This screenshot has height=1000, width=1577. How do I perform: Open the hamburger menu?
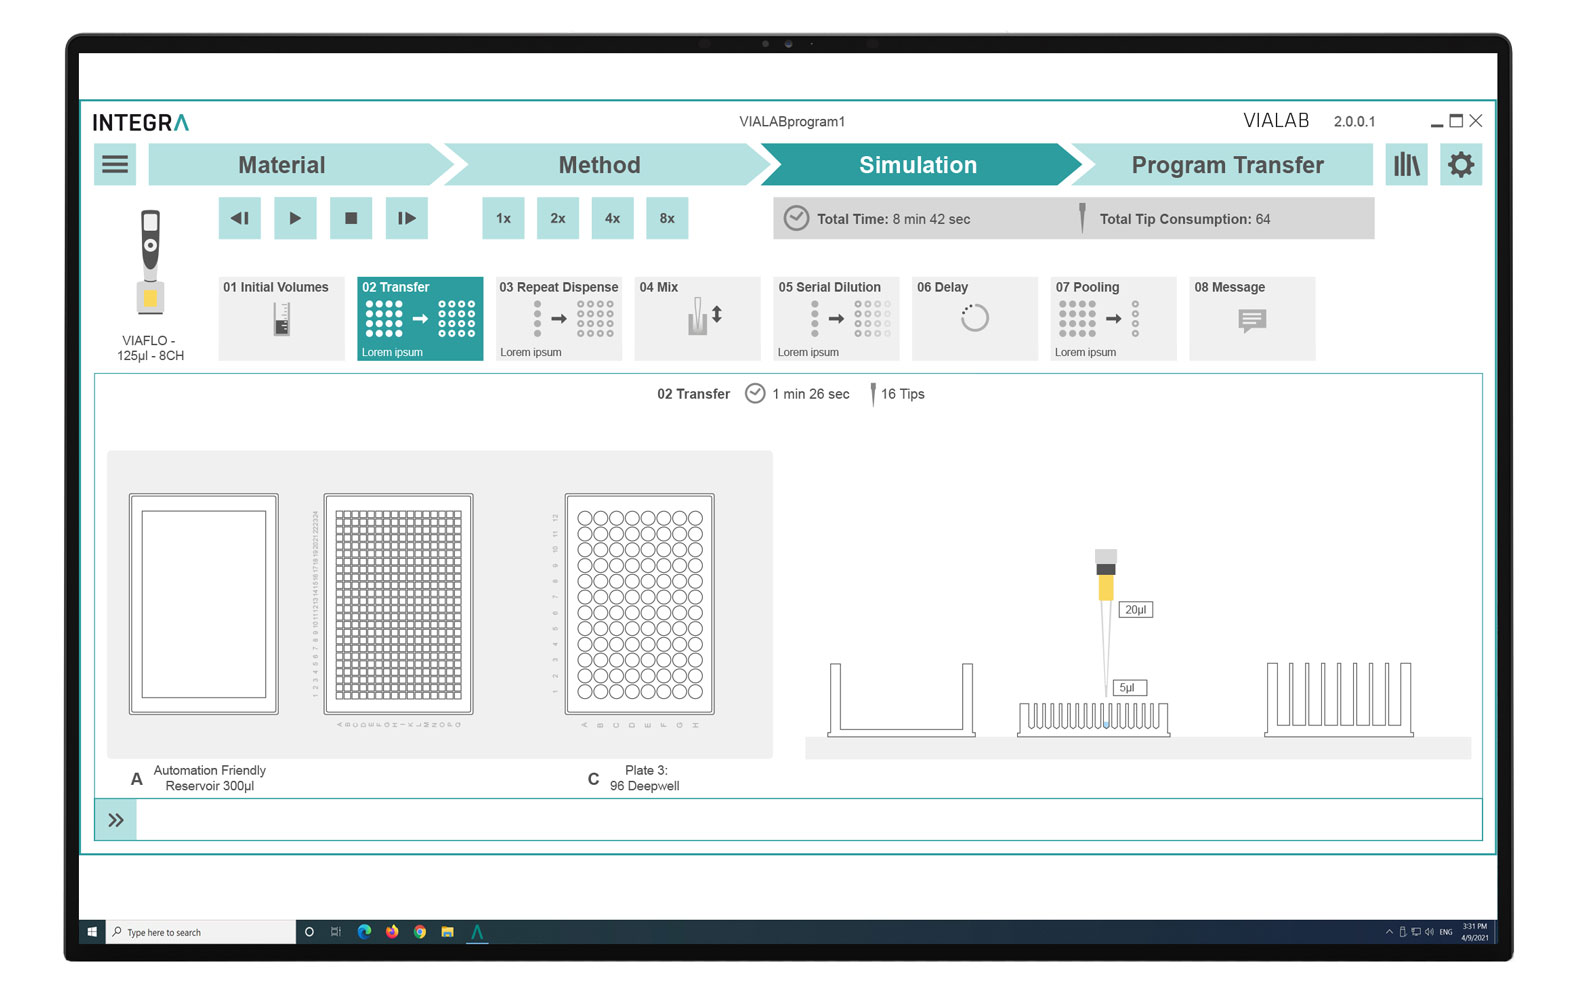tap(115, 165)
